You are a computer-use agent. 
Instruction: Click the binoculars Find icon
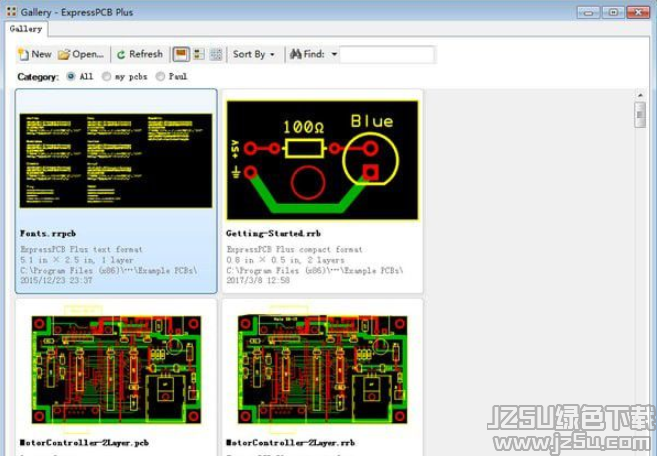[295, 54]
